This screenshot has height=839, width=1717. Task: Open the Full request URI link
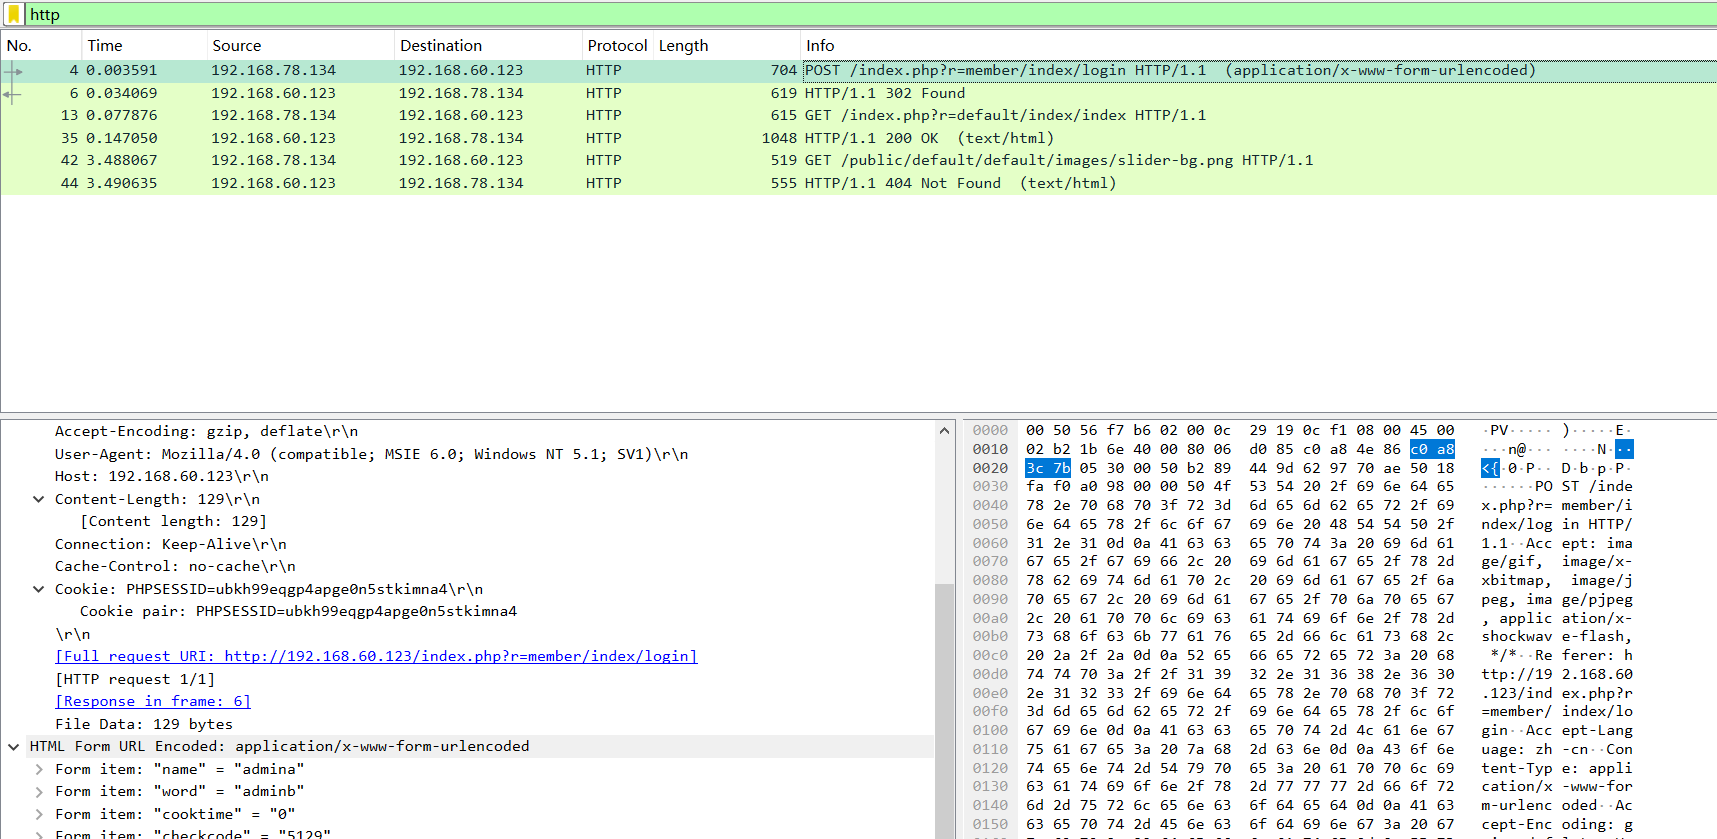(376, 656)
